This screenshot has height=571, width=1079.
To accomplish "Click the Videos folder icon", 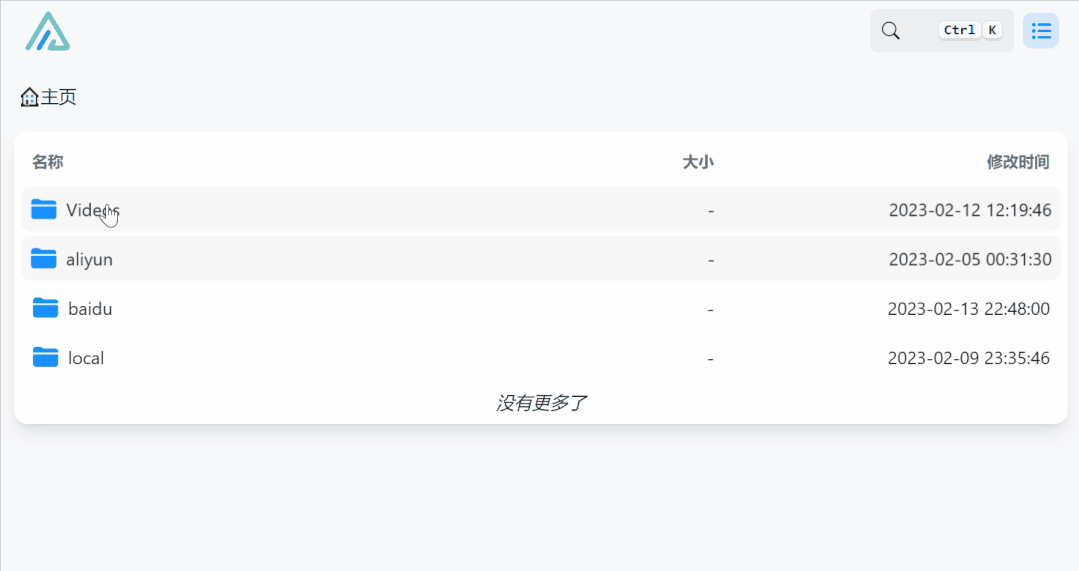I will (44, 209).
